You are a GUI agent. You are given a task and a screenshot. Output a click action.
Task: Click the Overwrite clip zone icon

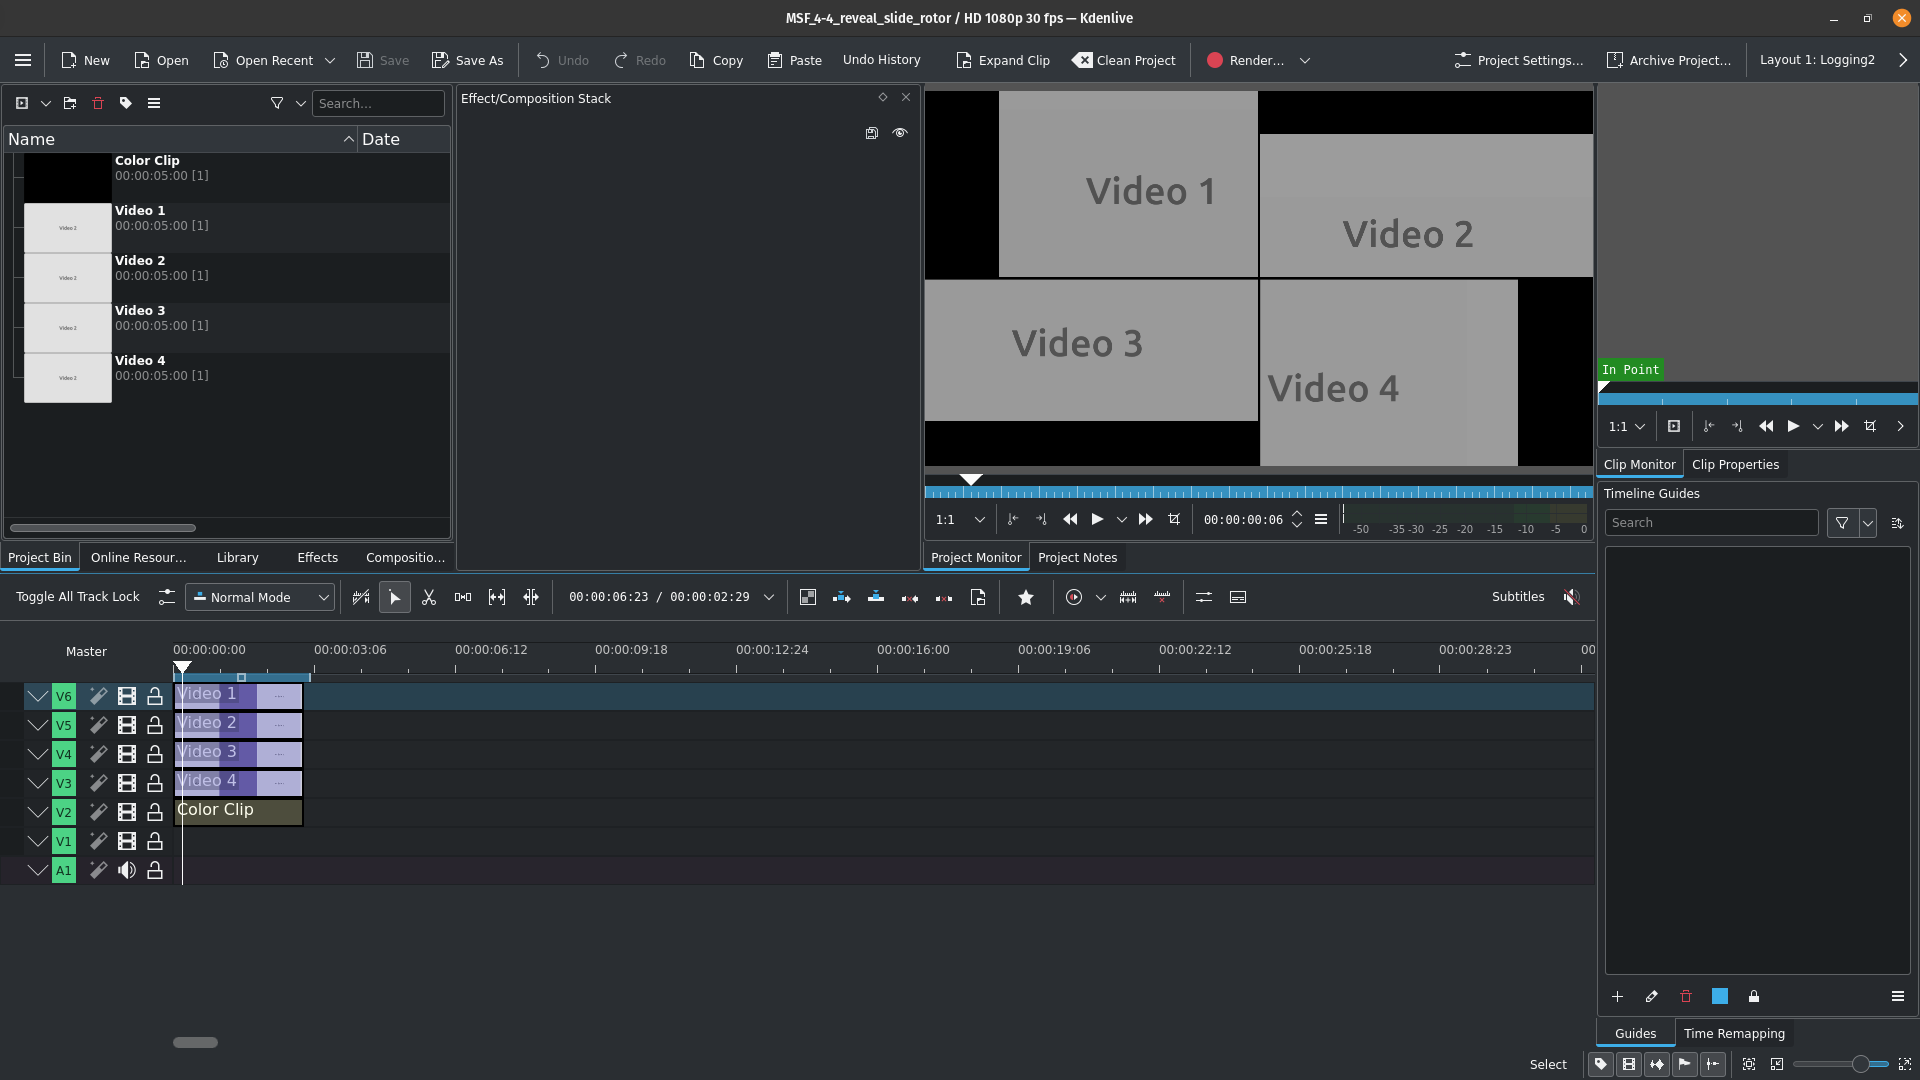coord(876,597)
